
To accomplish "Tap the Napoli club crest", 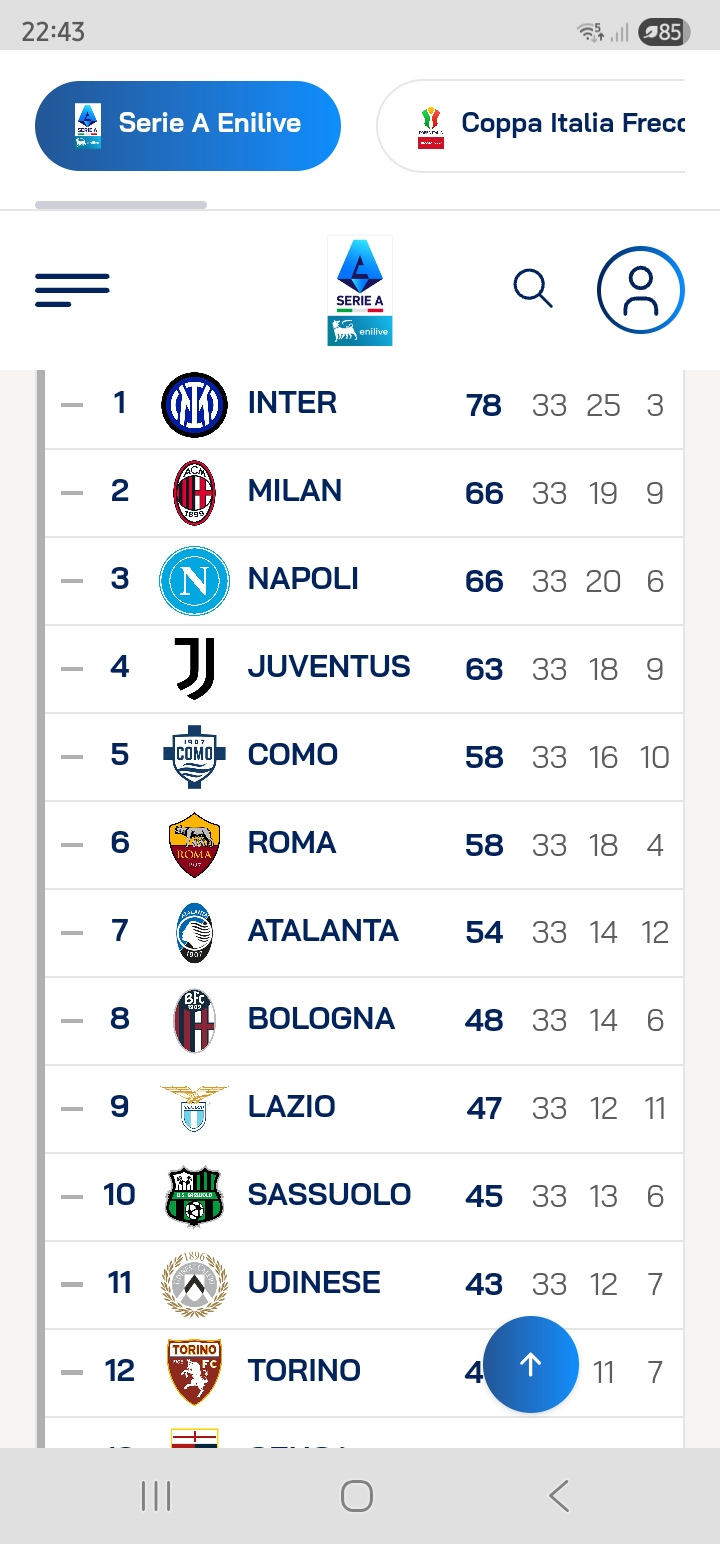I will click(194, 581).
